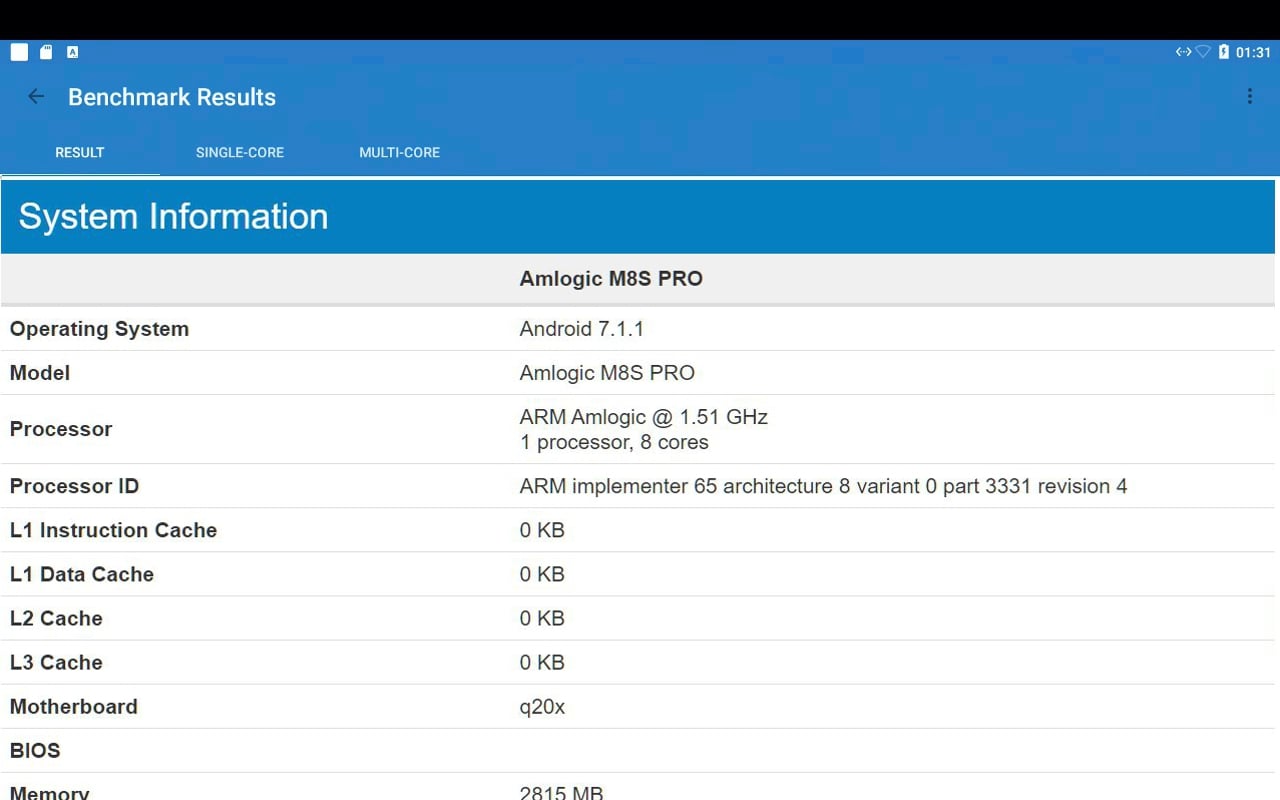Tap the keyboard 'A' status icon
Image resolution: width=1280 pixels, height=800 pixels.
72,52
